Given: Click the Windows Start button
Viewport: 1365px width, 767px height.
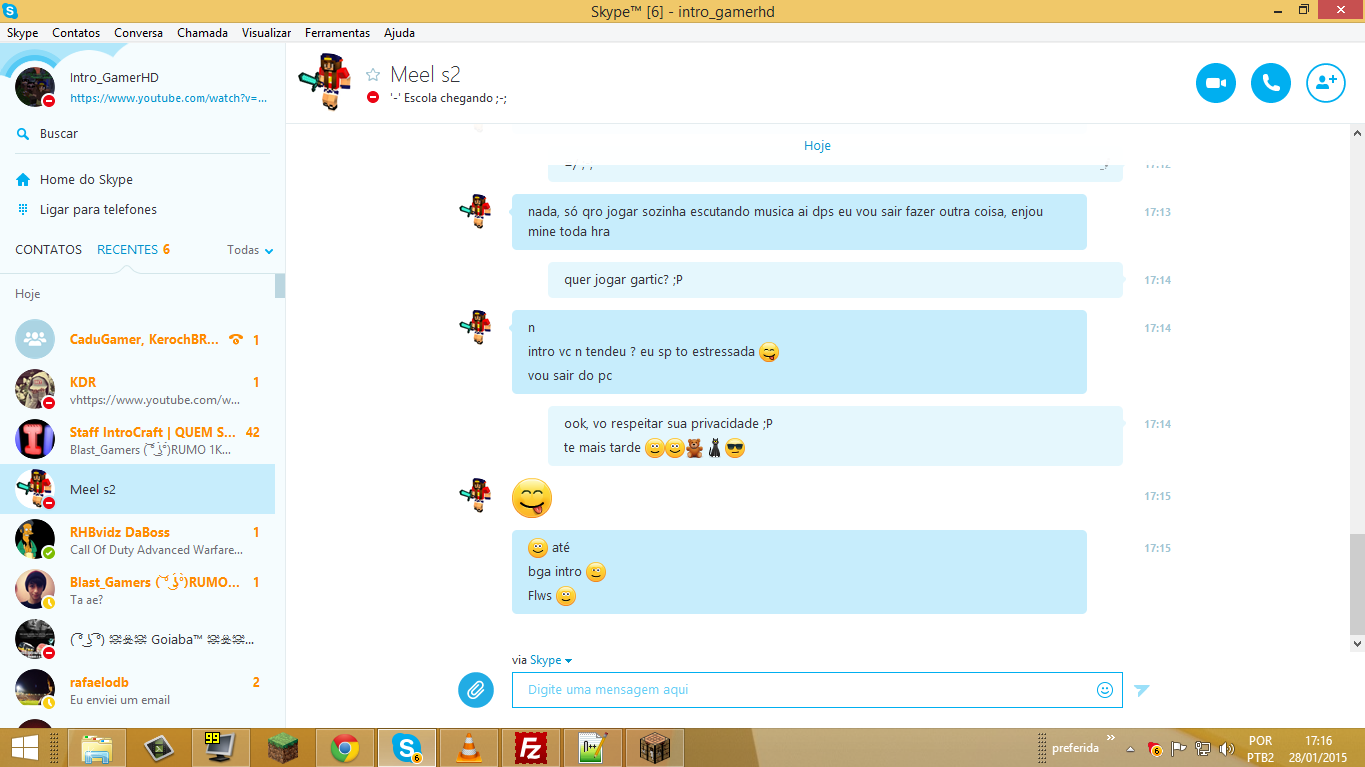Looking at the screenshot, I should (24, 747).
